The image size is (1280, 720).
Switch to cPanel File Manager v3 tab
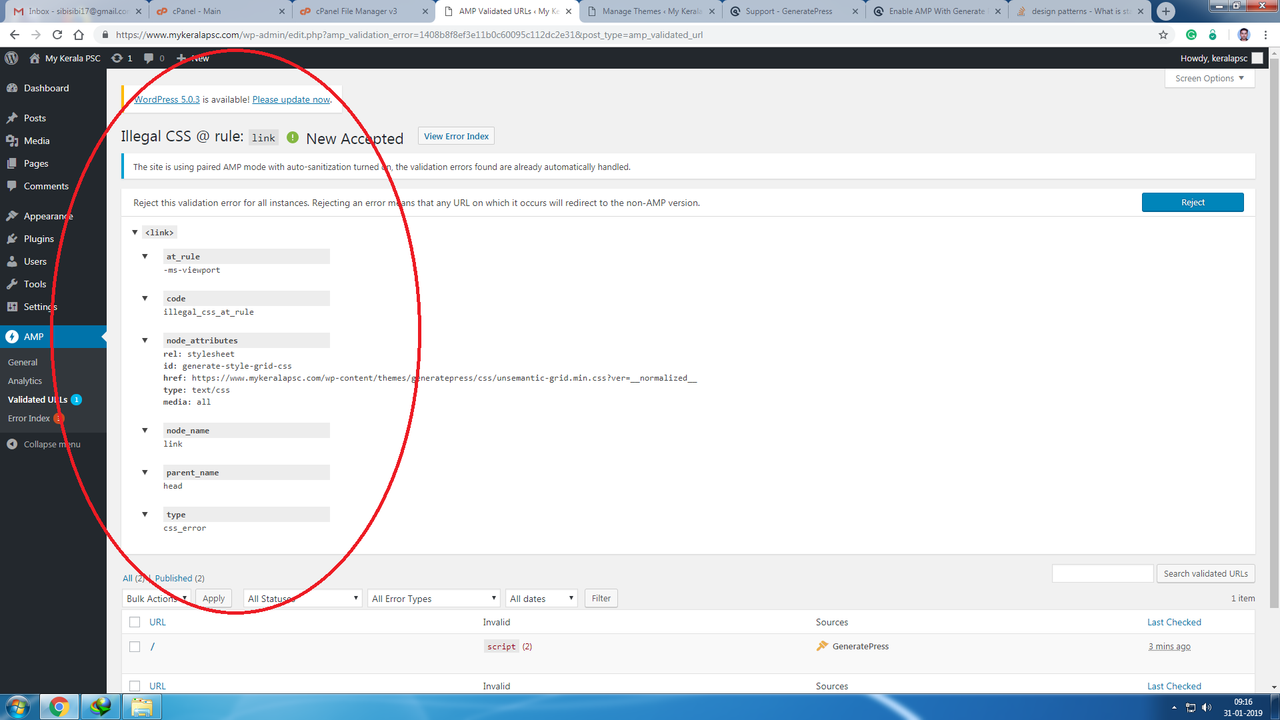coord(362,11)
